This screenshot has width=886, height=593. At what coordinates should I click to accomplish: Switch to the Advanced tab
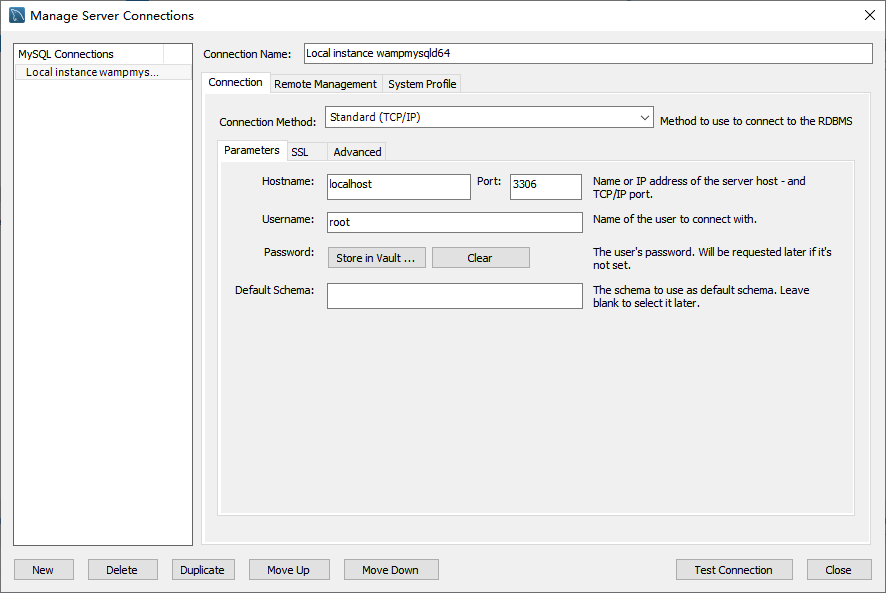(356, 151)
